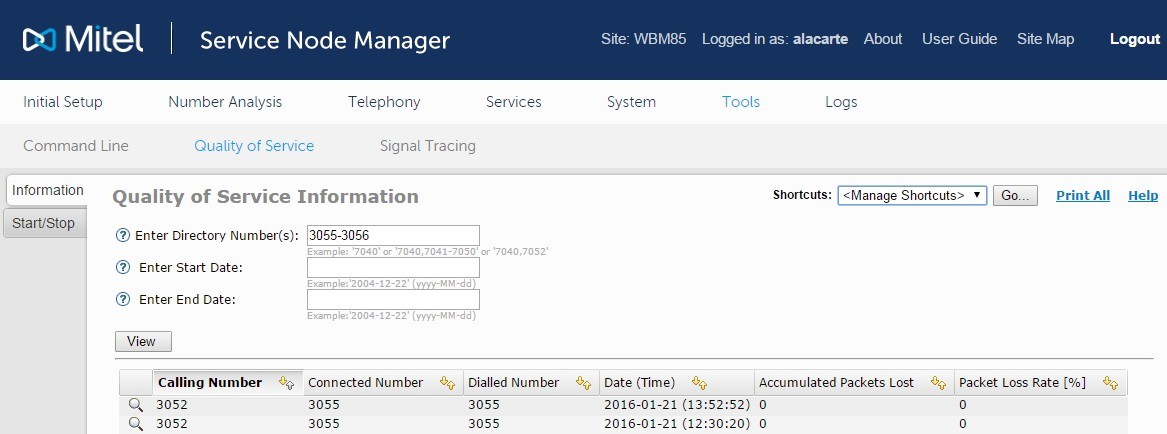The height and width of the screenshot is (434, 1167).
Task: Focus the Directory Number(s) input field
Action: click(393, 235)
